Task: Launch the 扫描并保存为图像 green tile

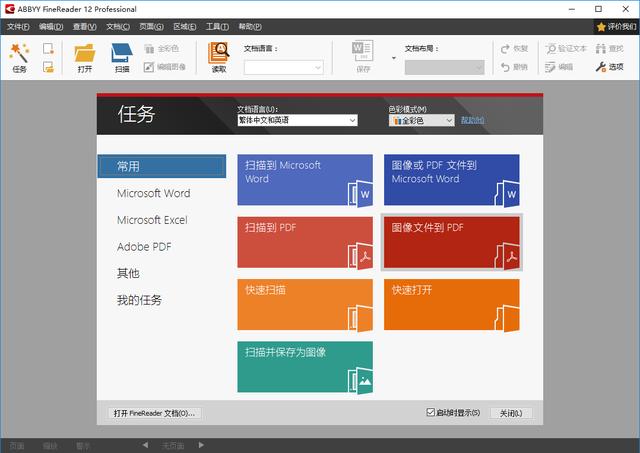Action: (x=305, y=366)
